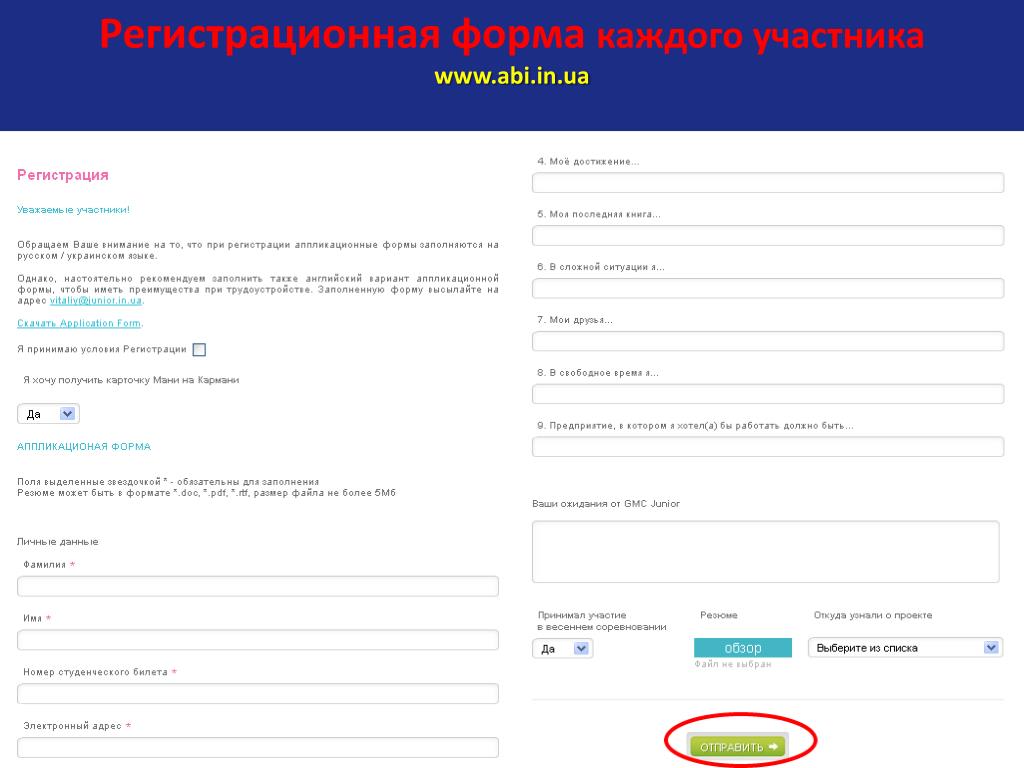Open the vitaliy@junior.in.ua email link
The width and height of the screenshot is (1024, 768).
[x=96, y=300]
